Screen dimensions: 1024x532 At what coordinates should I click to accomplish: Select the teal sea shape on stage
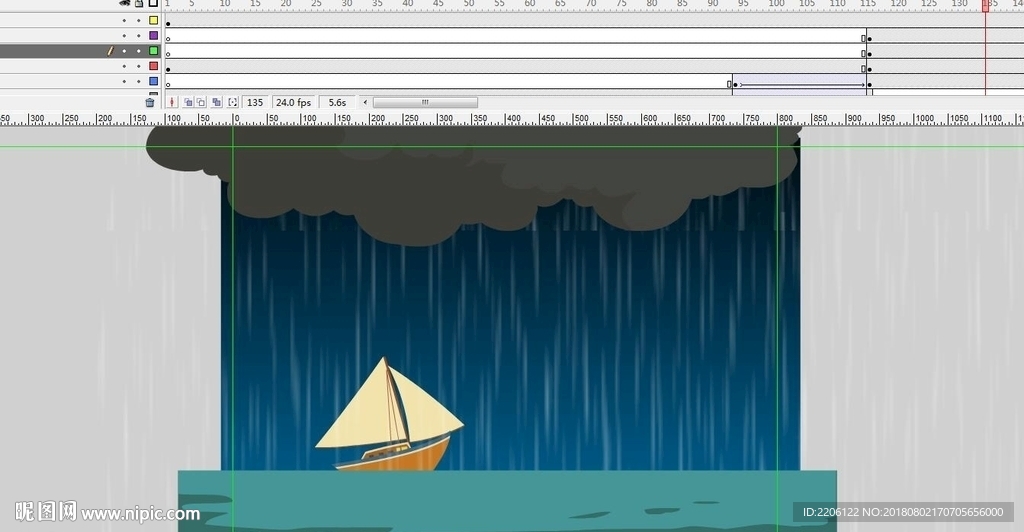coord(507,501)
